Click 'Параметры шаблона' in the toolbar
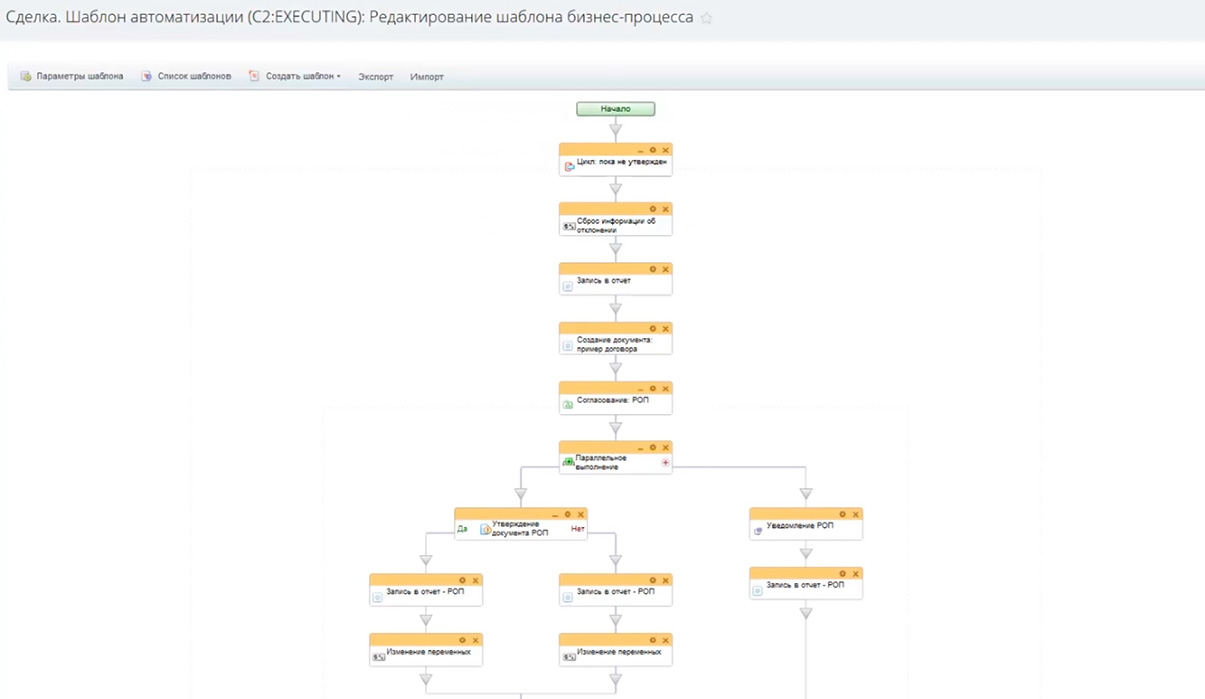 point(72,77)
